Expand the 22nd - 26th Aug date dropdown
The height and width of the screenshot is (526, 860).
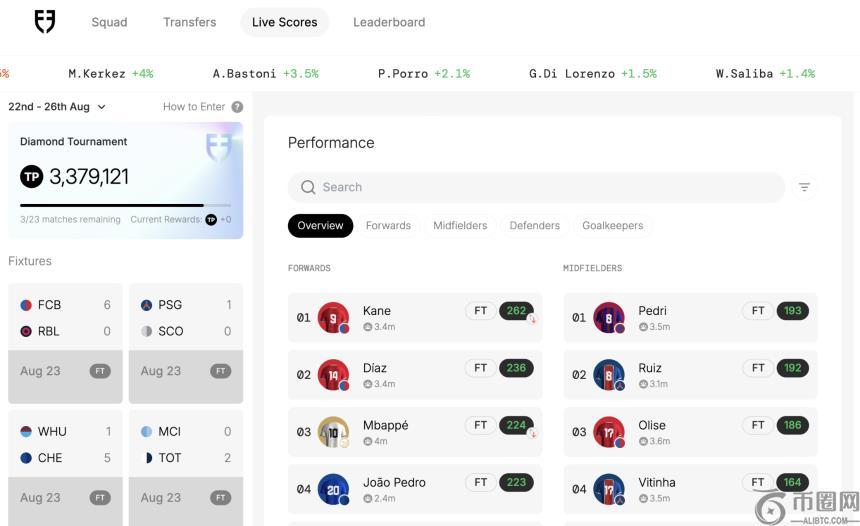tap(57, 107)
